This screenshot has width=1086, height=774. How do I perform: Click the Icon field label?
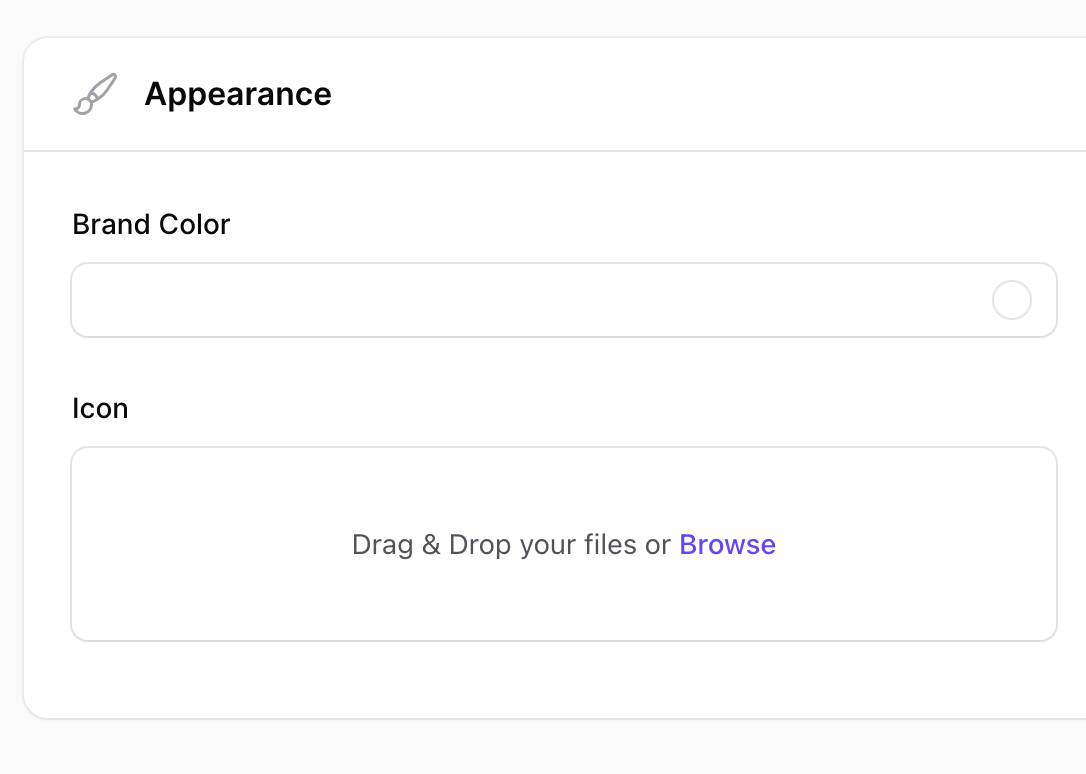click(x=100, y=408)
